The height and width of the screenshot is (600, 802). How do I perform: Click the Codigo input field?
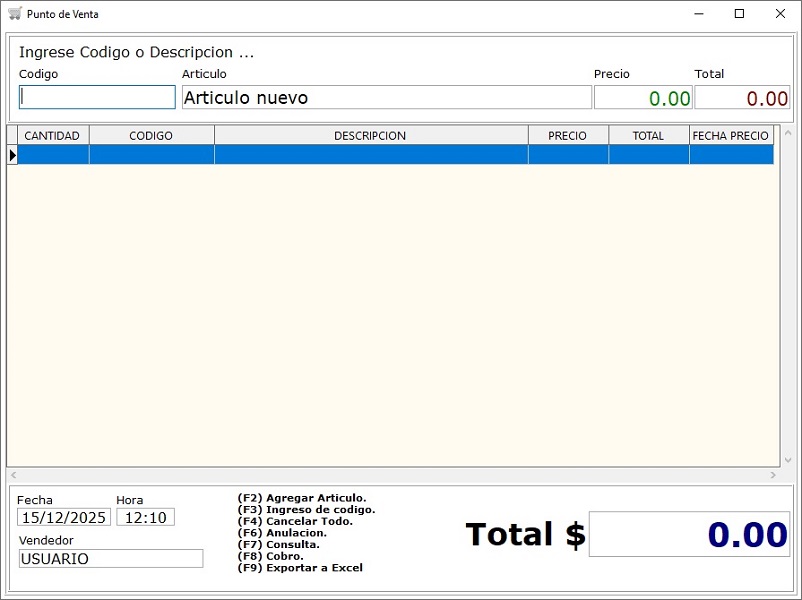(x=97, y=97)
